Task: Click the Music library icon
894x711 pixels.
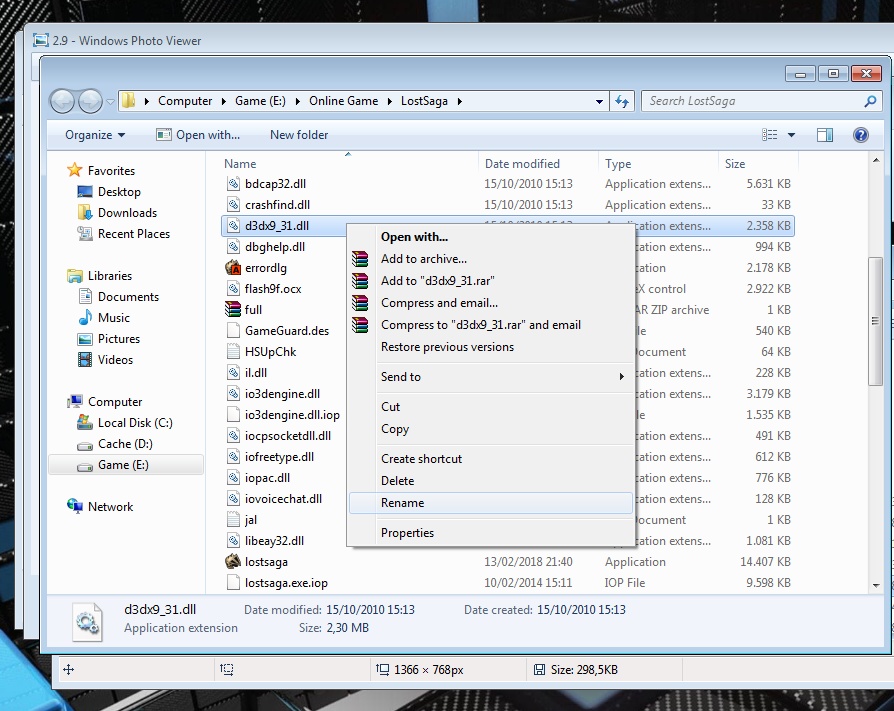Action: tap(85, 318)
